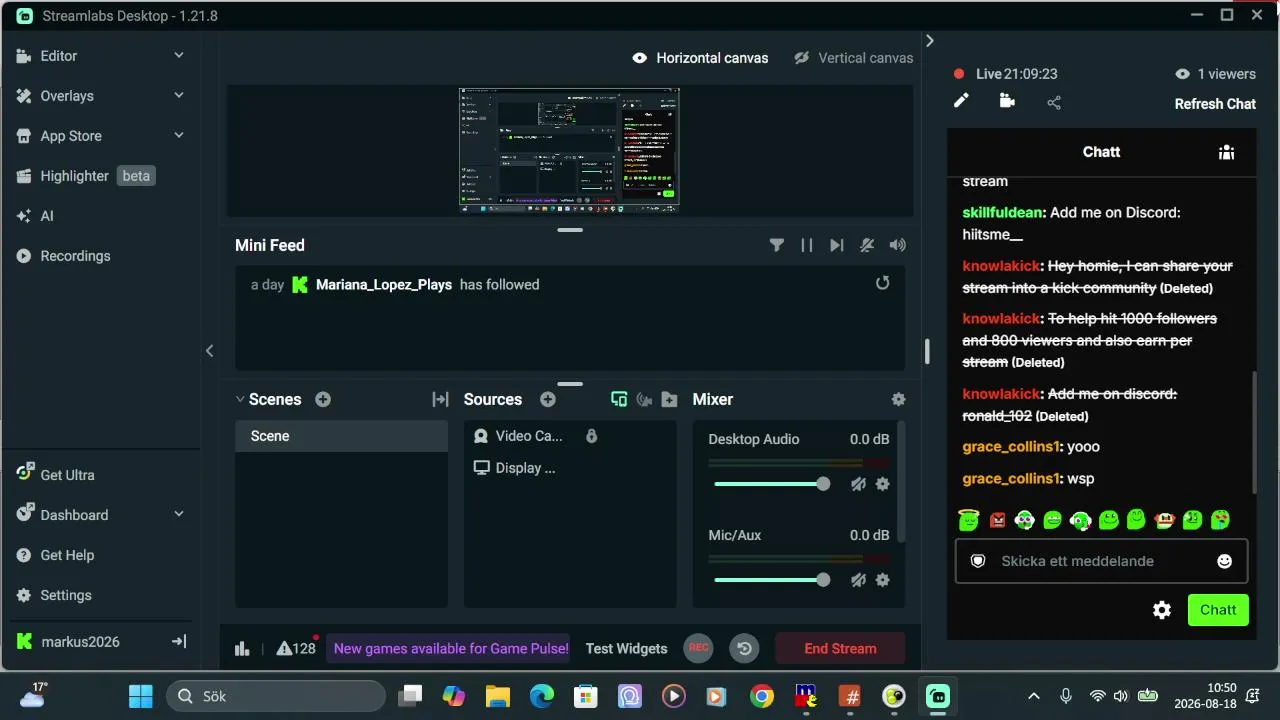Open chat settings gear next to Chatt button
The width and height of the screenshot is (1280, 720).
click(x=1162, y=610)
